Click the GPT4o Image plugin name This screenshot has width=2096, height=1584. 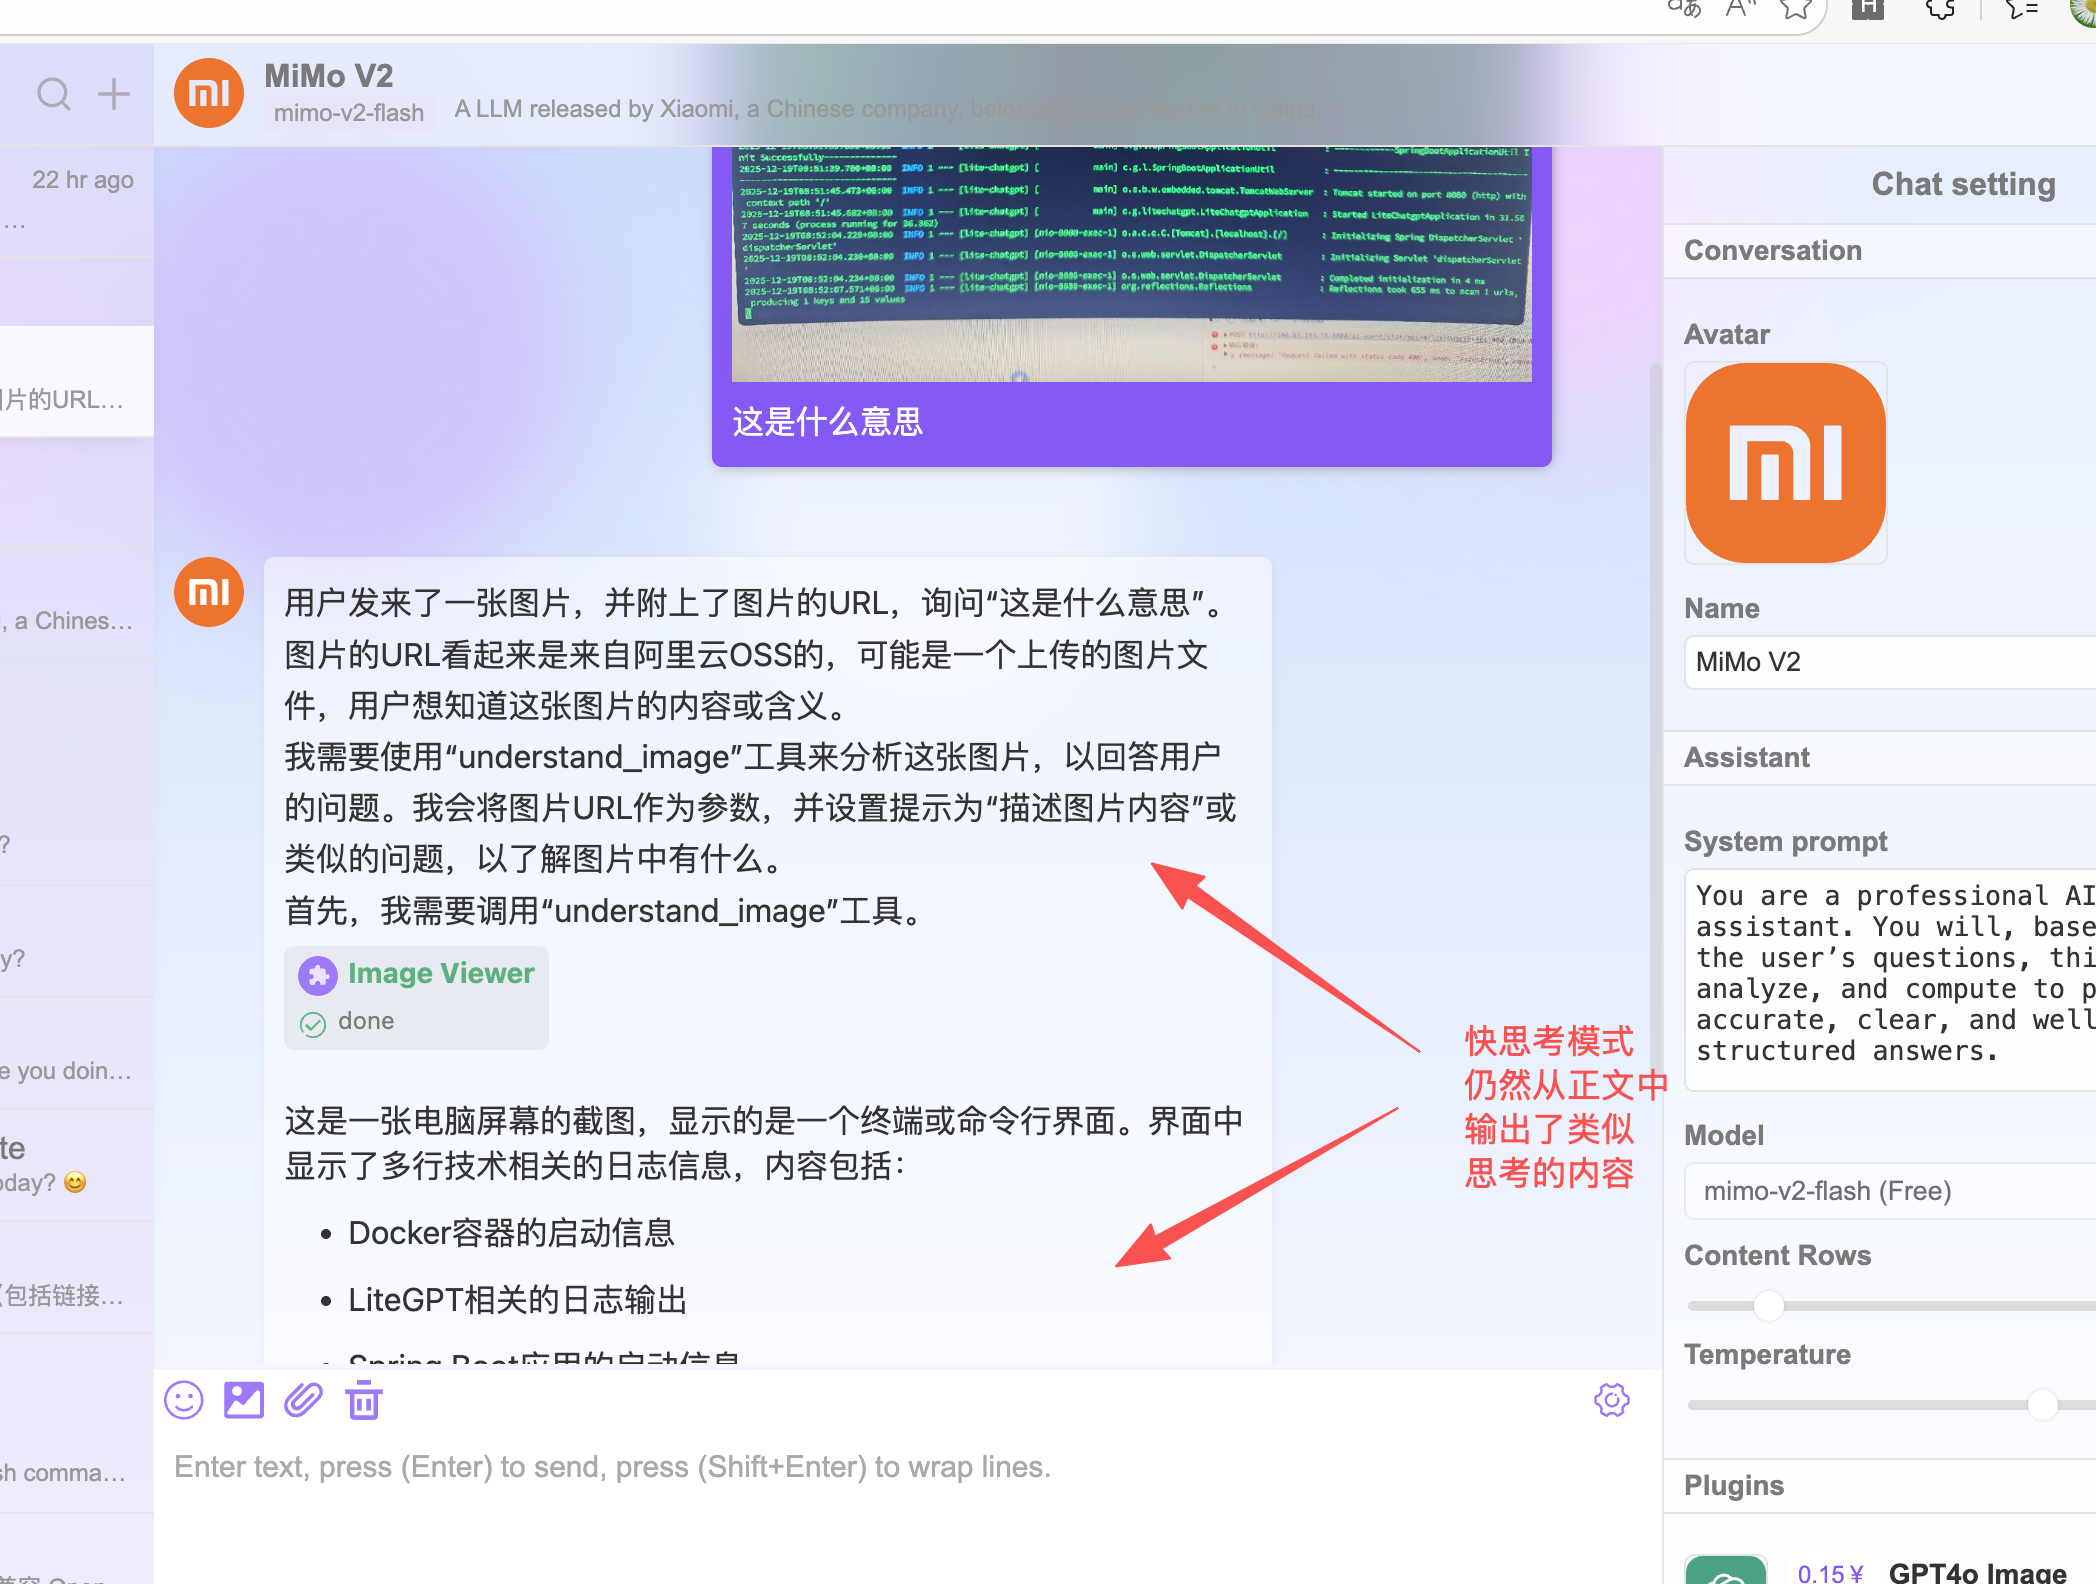click(1977, 1571)
